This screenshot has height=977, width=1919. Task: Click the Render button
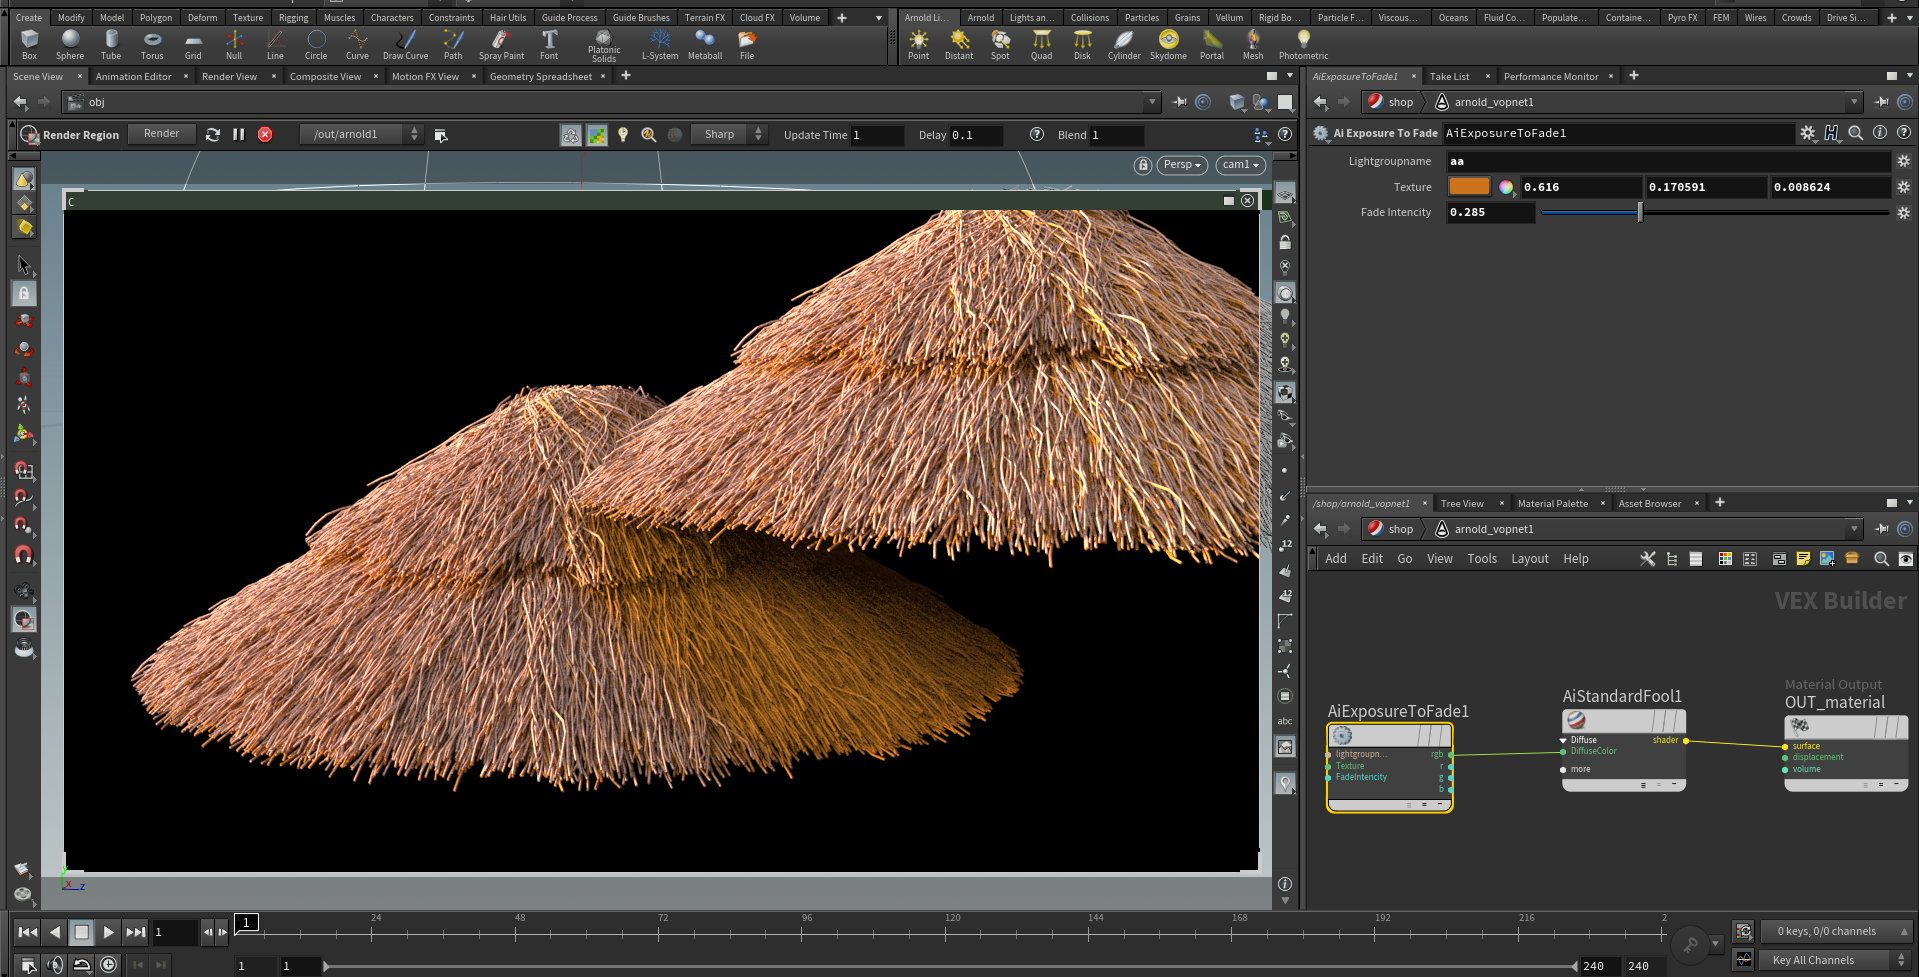161,134
